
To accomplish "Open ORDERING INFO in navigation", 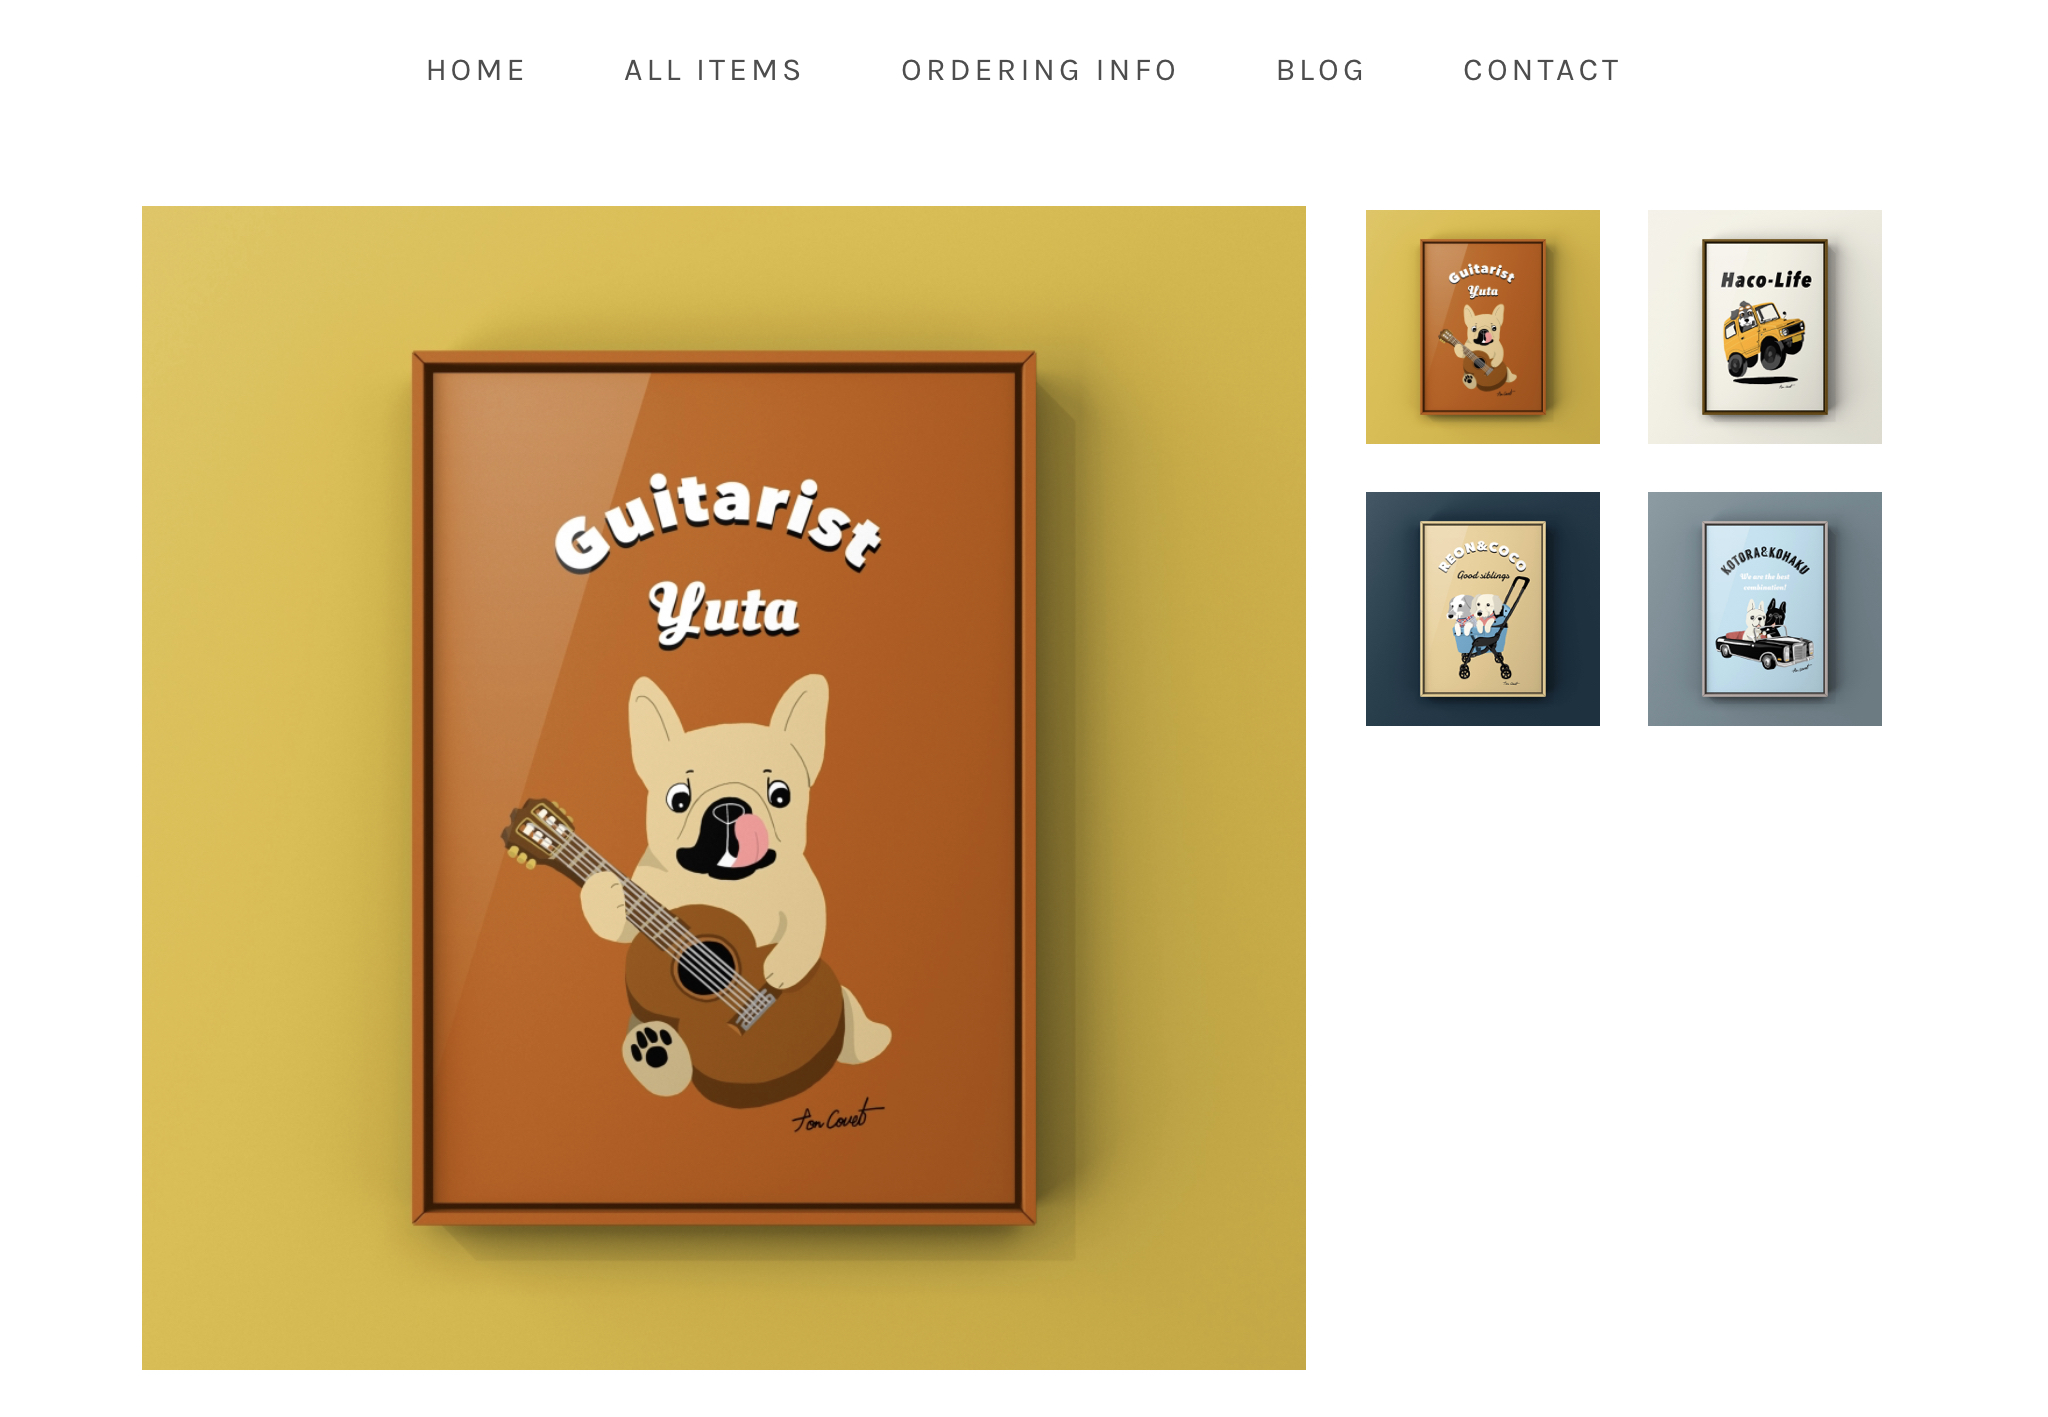I will click(1039, 70).
